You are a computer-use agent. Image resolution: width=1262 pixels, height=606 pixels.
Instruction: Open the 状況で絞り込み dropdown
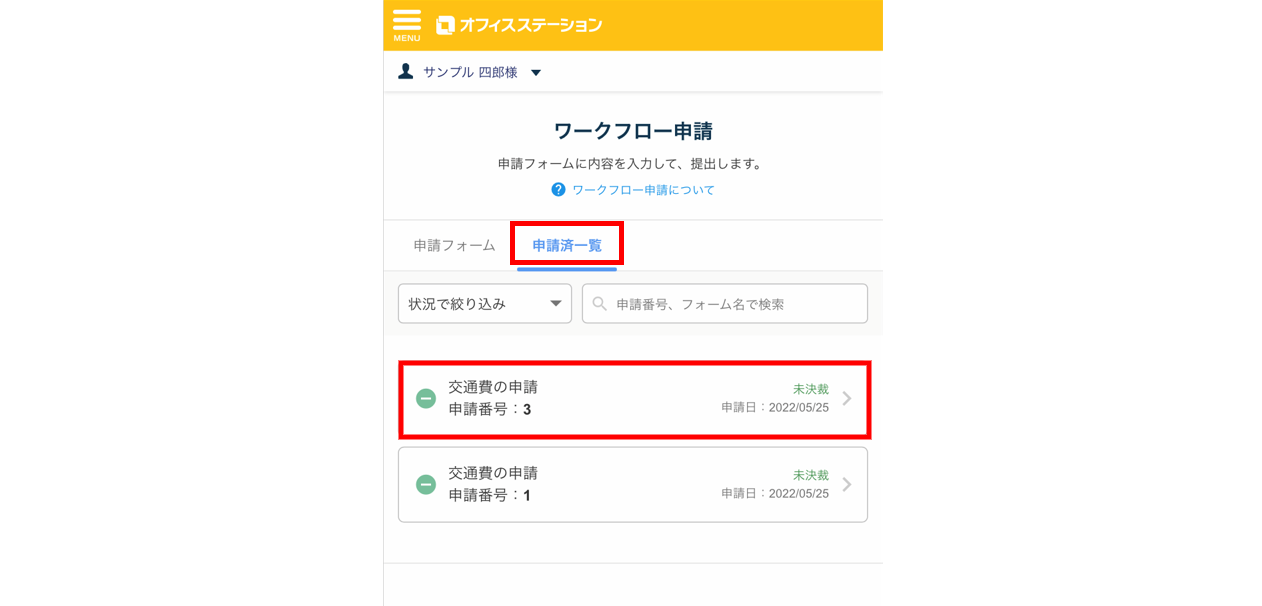pos(485,304)
